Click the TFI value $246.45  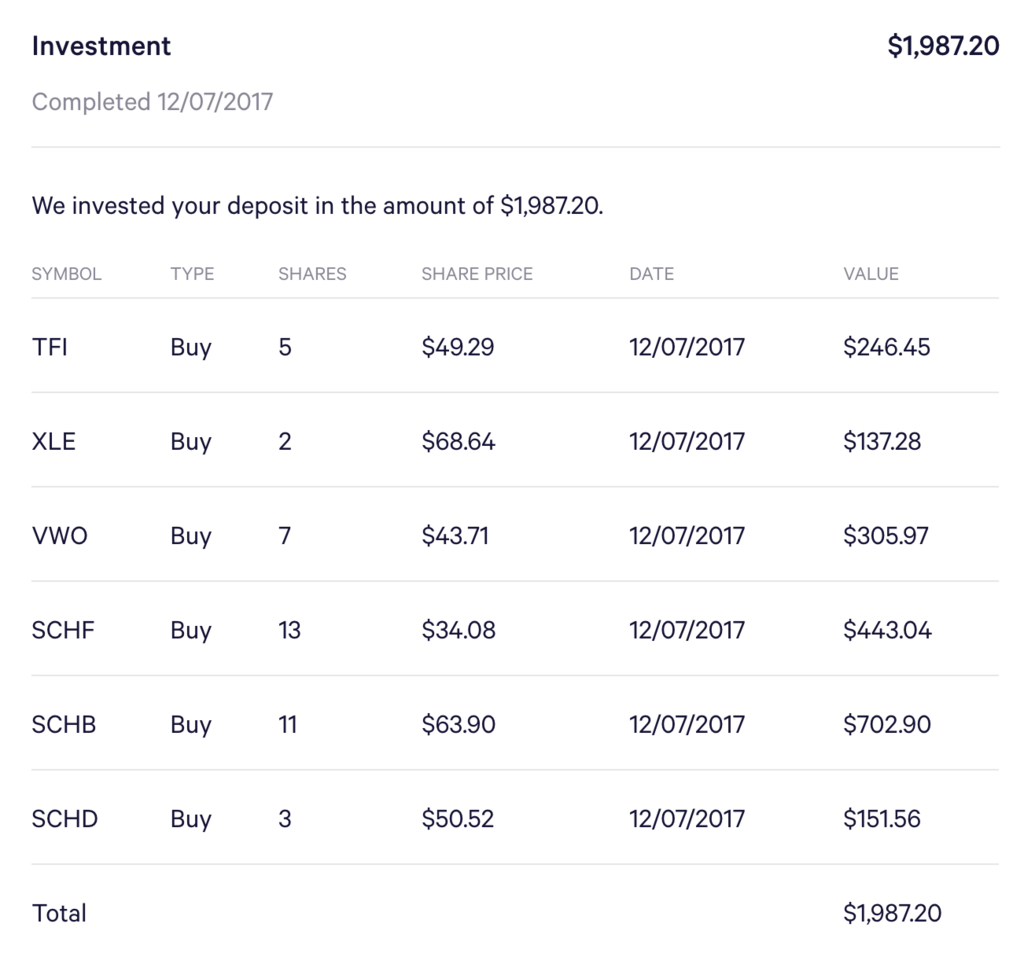886,347
